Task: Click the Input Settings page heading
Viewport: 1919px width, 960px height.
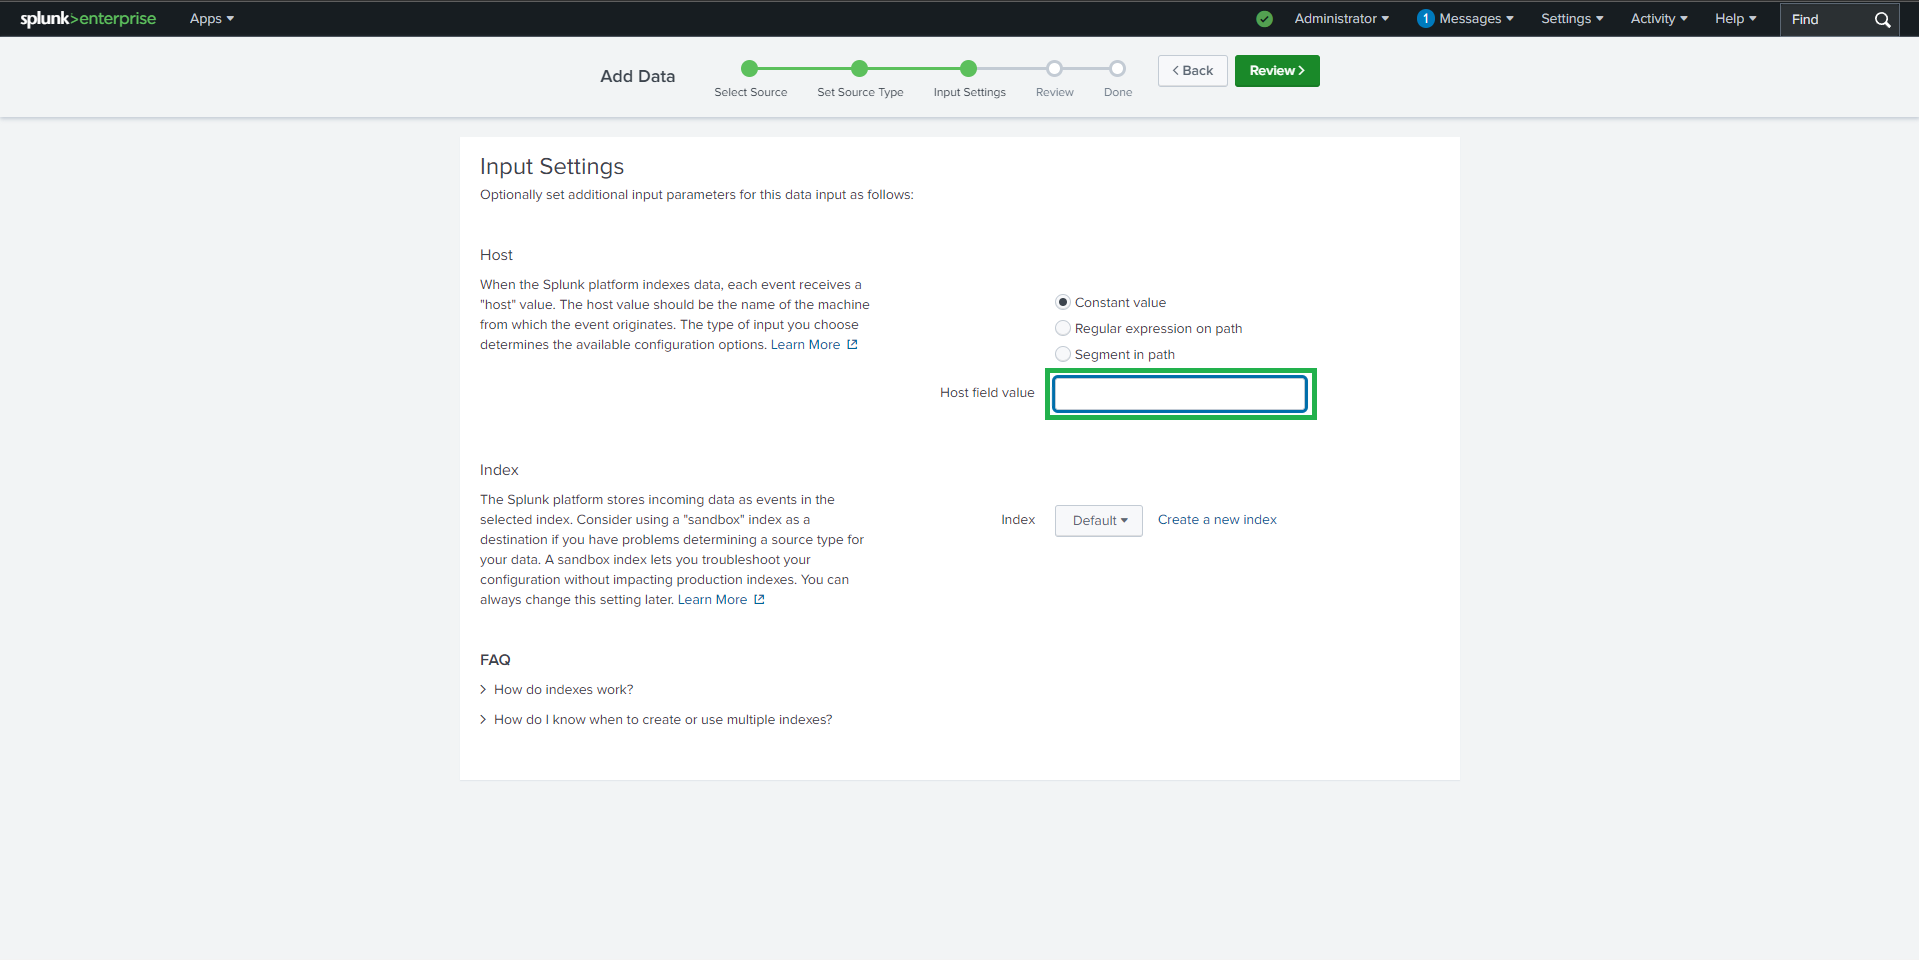Action: [552, 166]
